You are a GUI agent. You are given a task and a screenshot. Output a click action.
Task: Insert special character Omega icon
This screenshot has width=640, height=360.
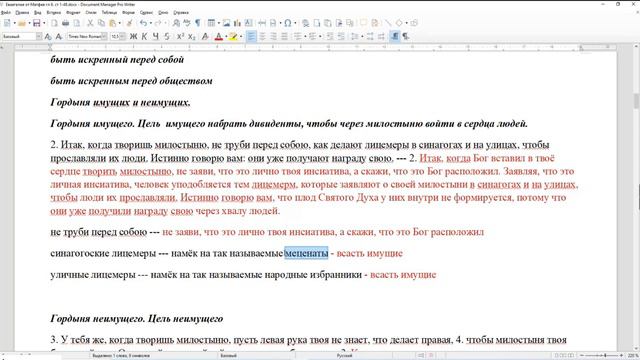pos(288,23)
